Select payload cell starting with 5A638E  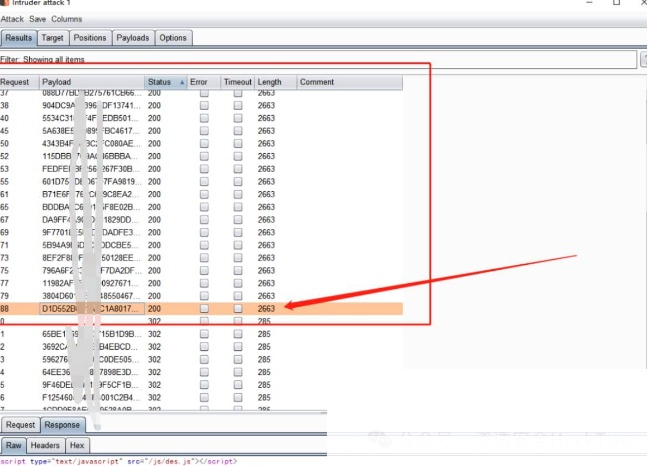pos(92,131)
